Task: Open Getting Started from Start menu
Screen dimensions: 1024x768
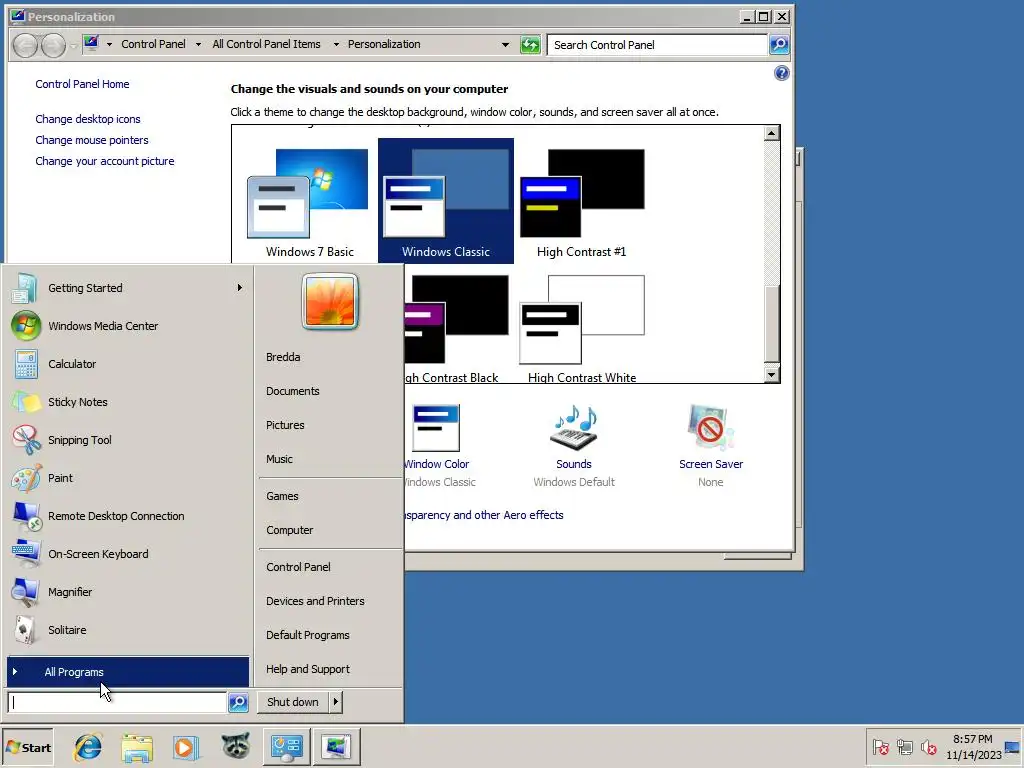Action: click(128, 288)
